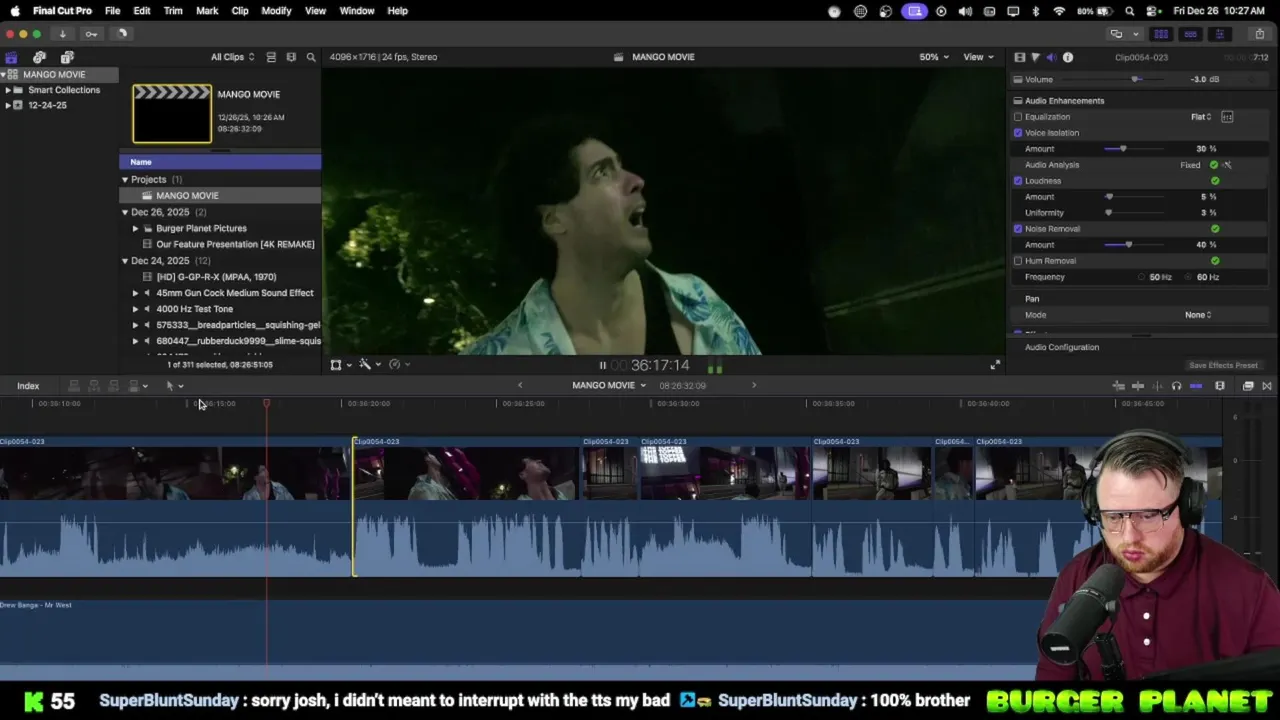Open the viewer 50% zoom dropdown
Image resolution: width=1280 pixels, height=720 pixels.
point(934,57)
